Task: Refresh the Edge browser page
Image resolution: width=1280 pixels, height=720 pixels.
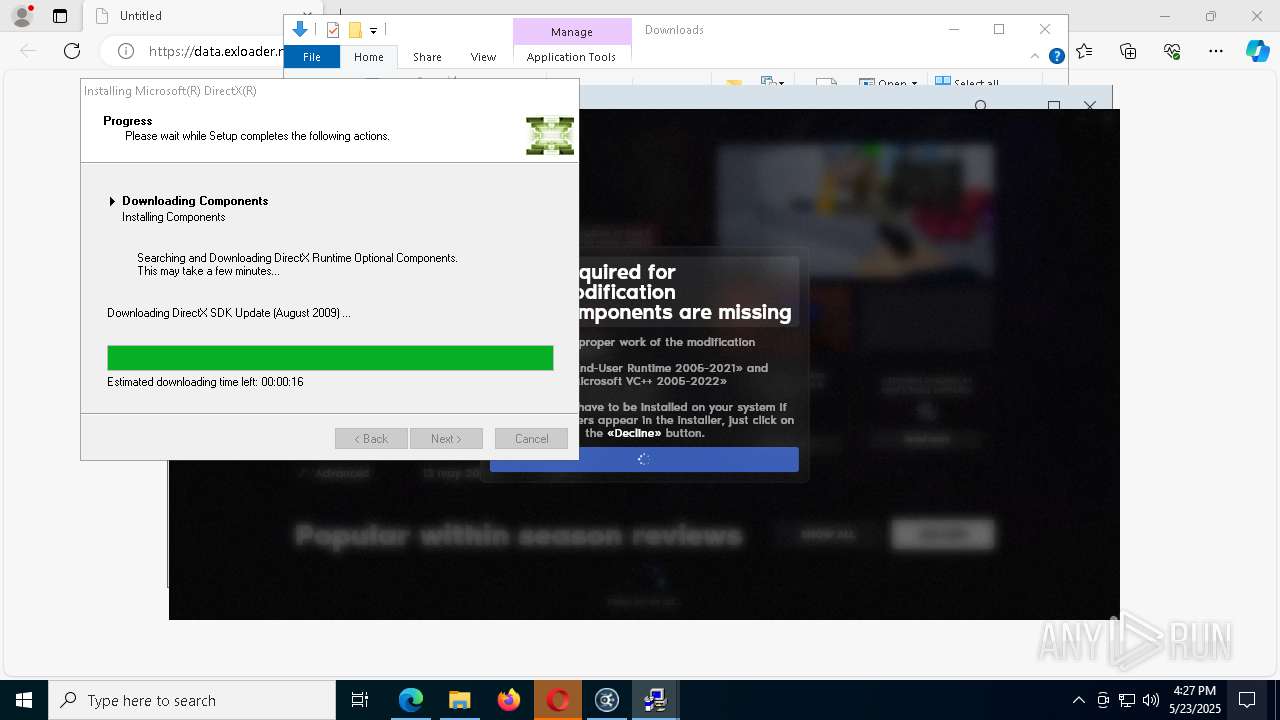Action: tap(72, 51)
